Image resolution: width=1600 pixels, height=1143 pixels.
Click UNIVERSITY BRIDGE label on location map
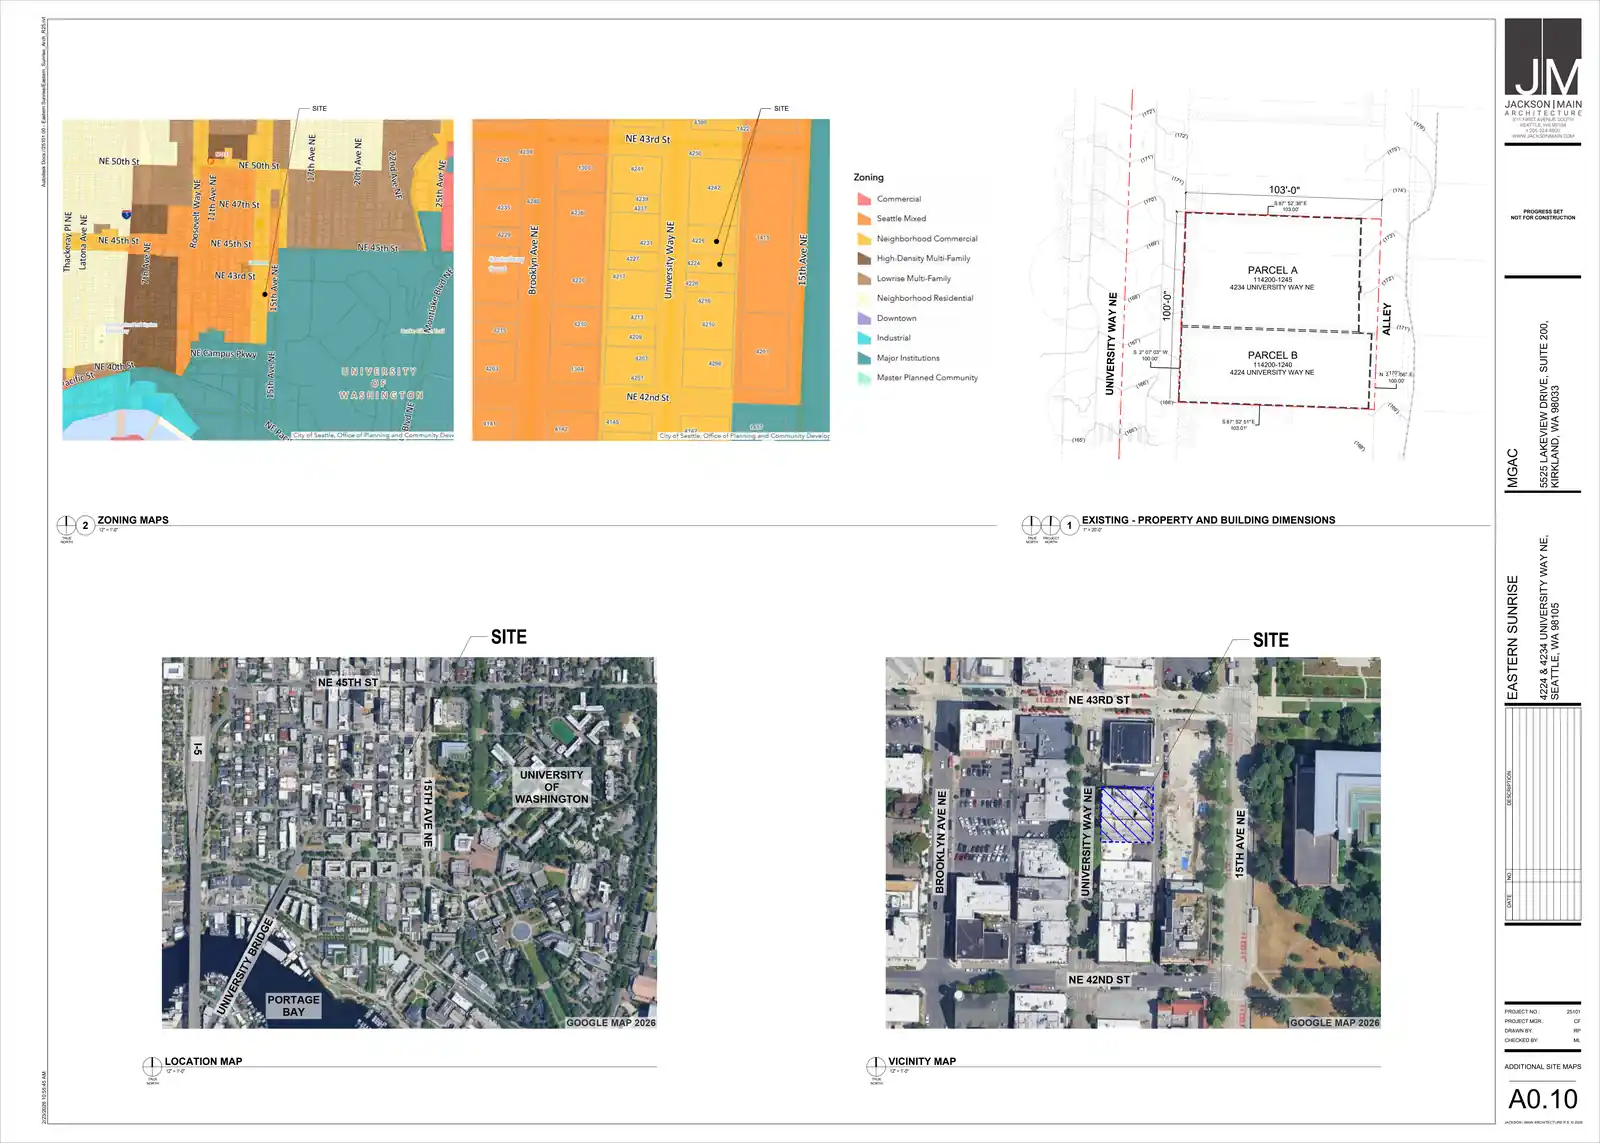tap(243, 966)
